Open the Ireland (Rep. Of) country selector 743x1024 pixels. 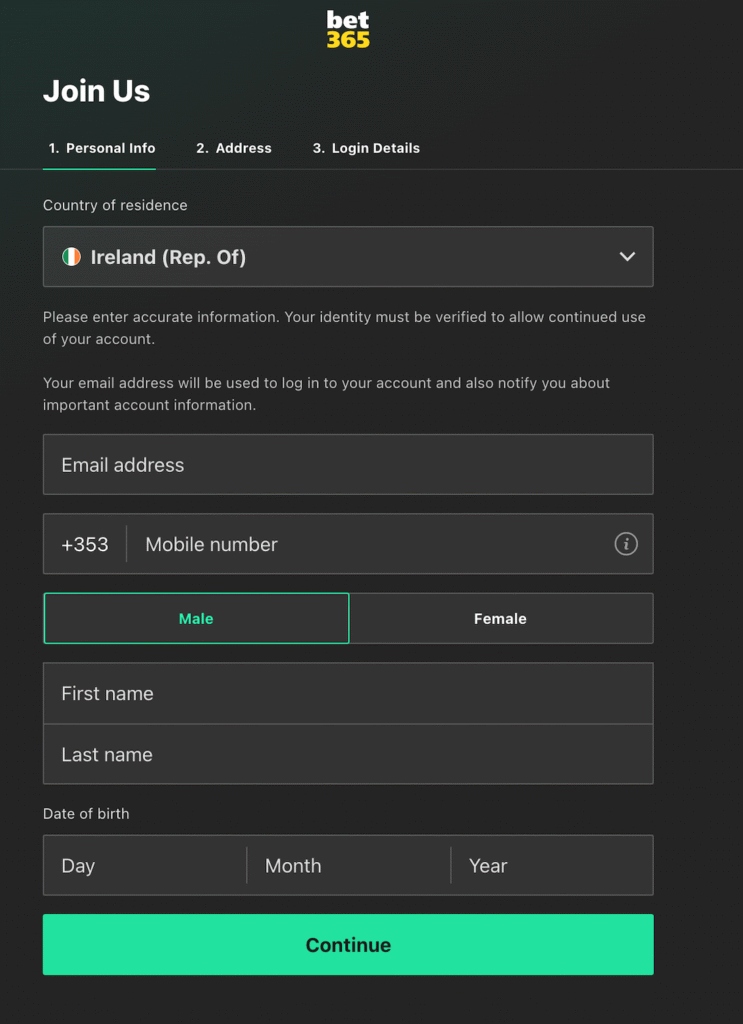(x=348, y=257)
